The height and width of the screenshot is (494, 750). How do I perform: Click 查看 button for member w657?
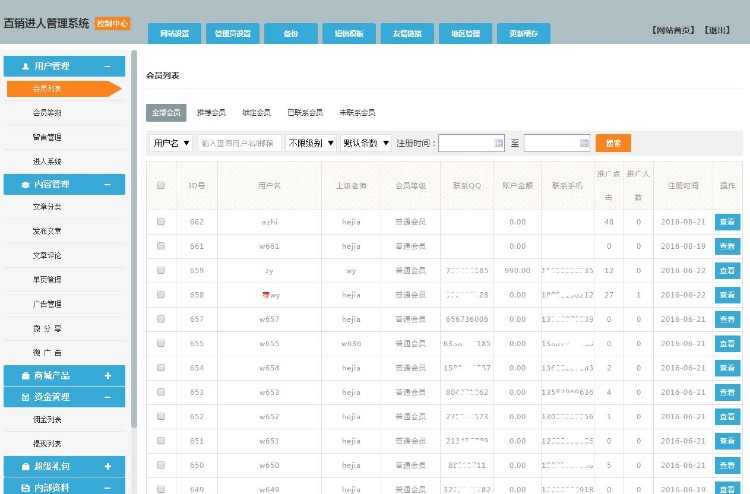point(728,319)
